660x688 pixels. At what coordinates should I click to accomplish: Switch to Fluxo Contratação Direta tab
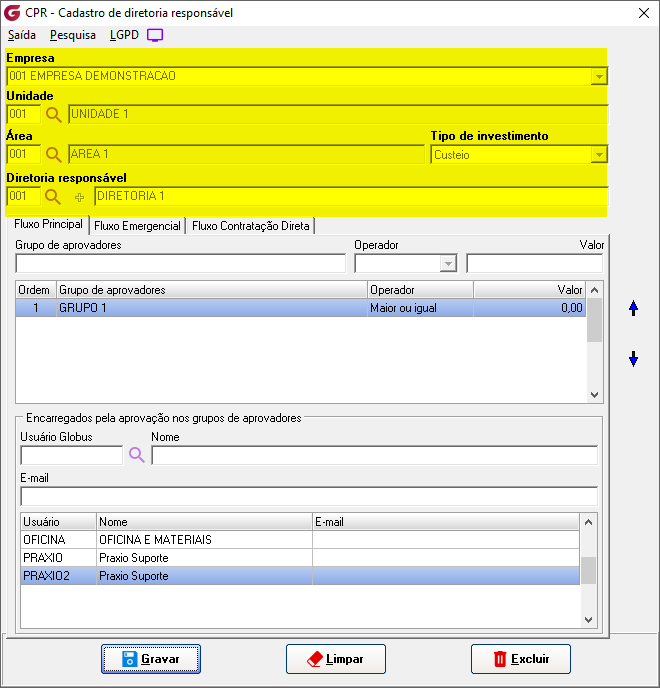pos(251,226)
